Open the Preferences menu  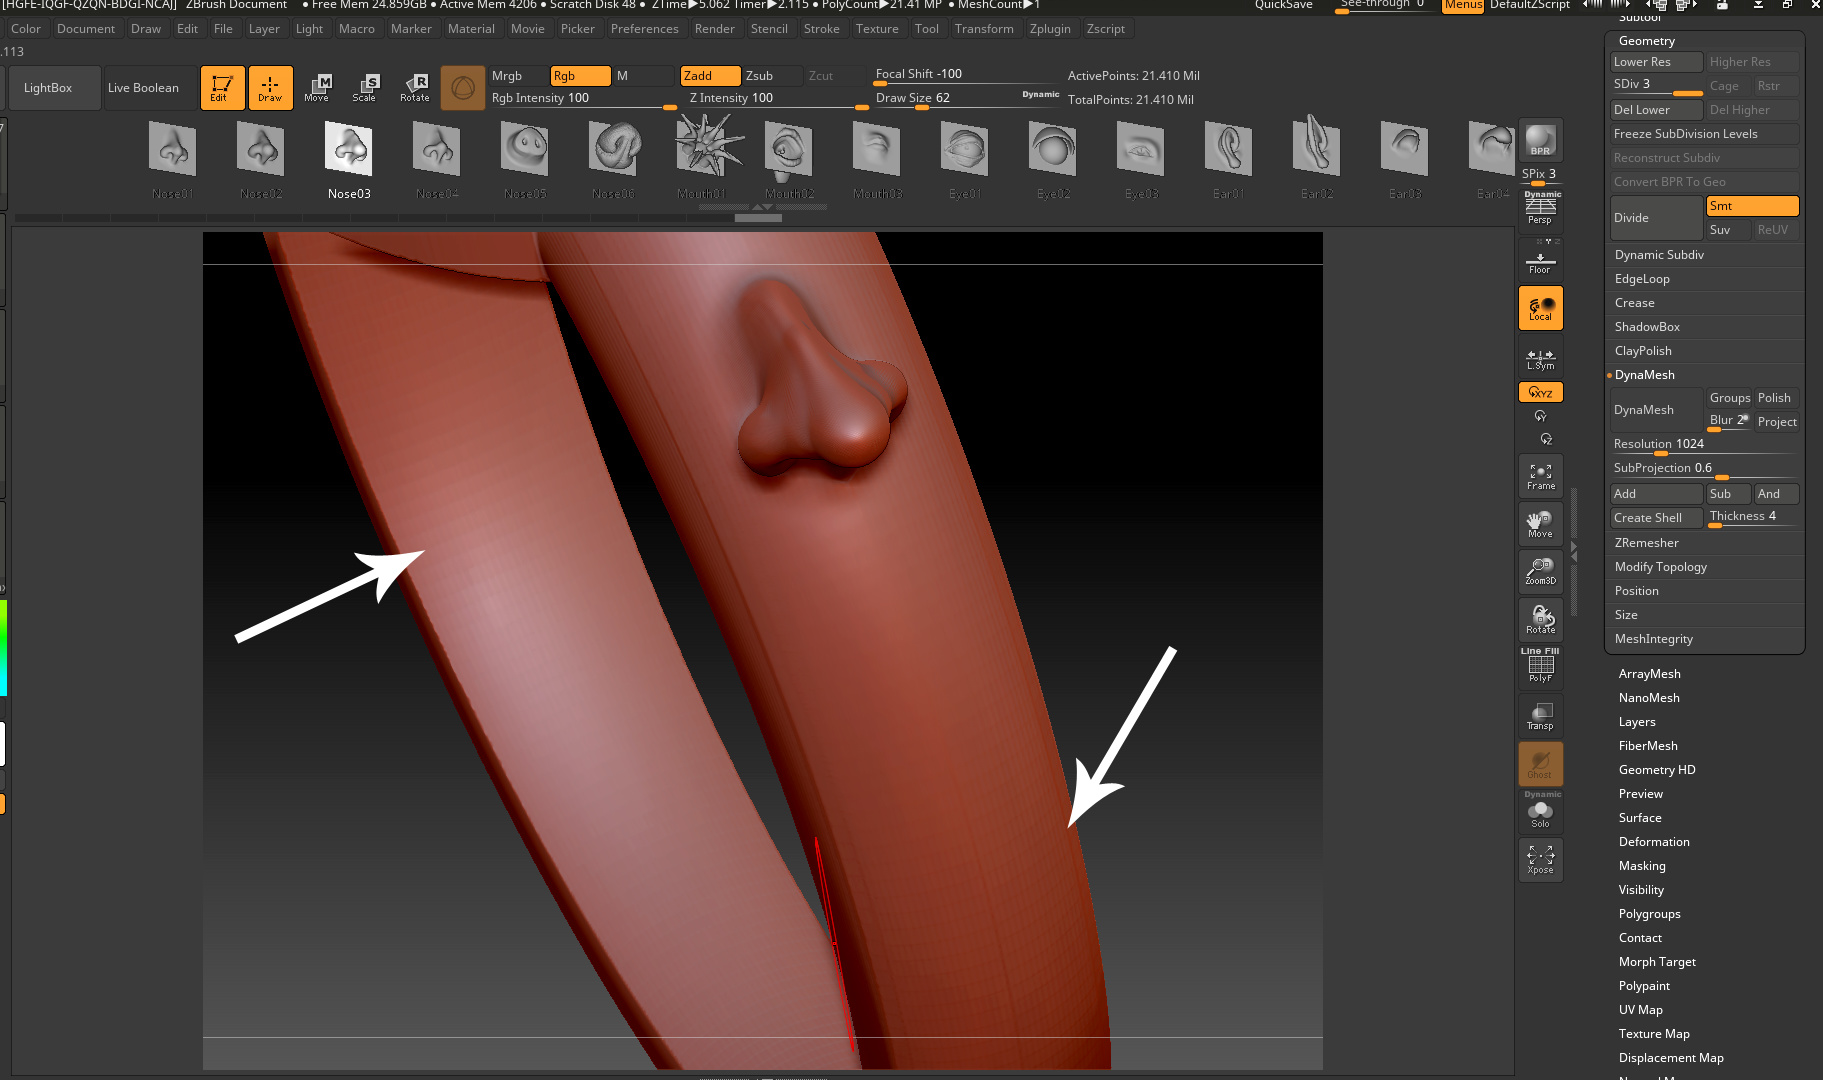[x=644, y=29]
